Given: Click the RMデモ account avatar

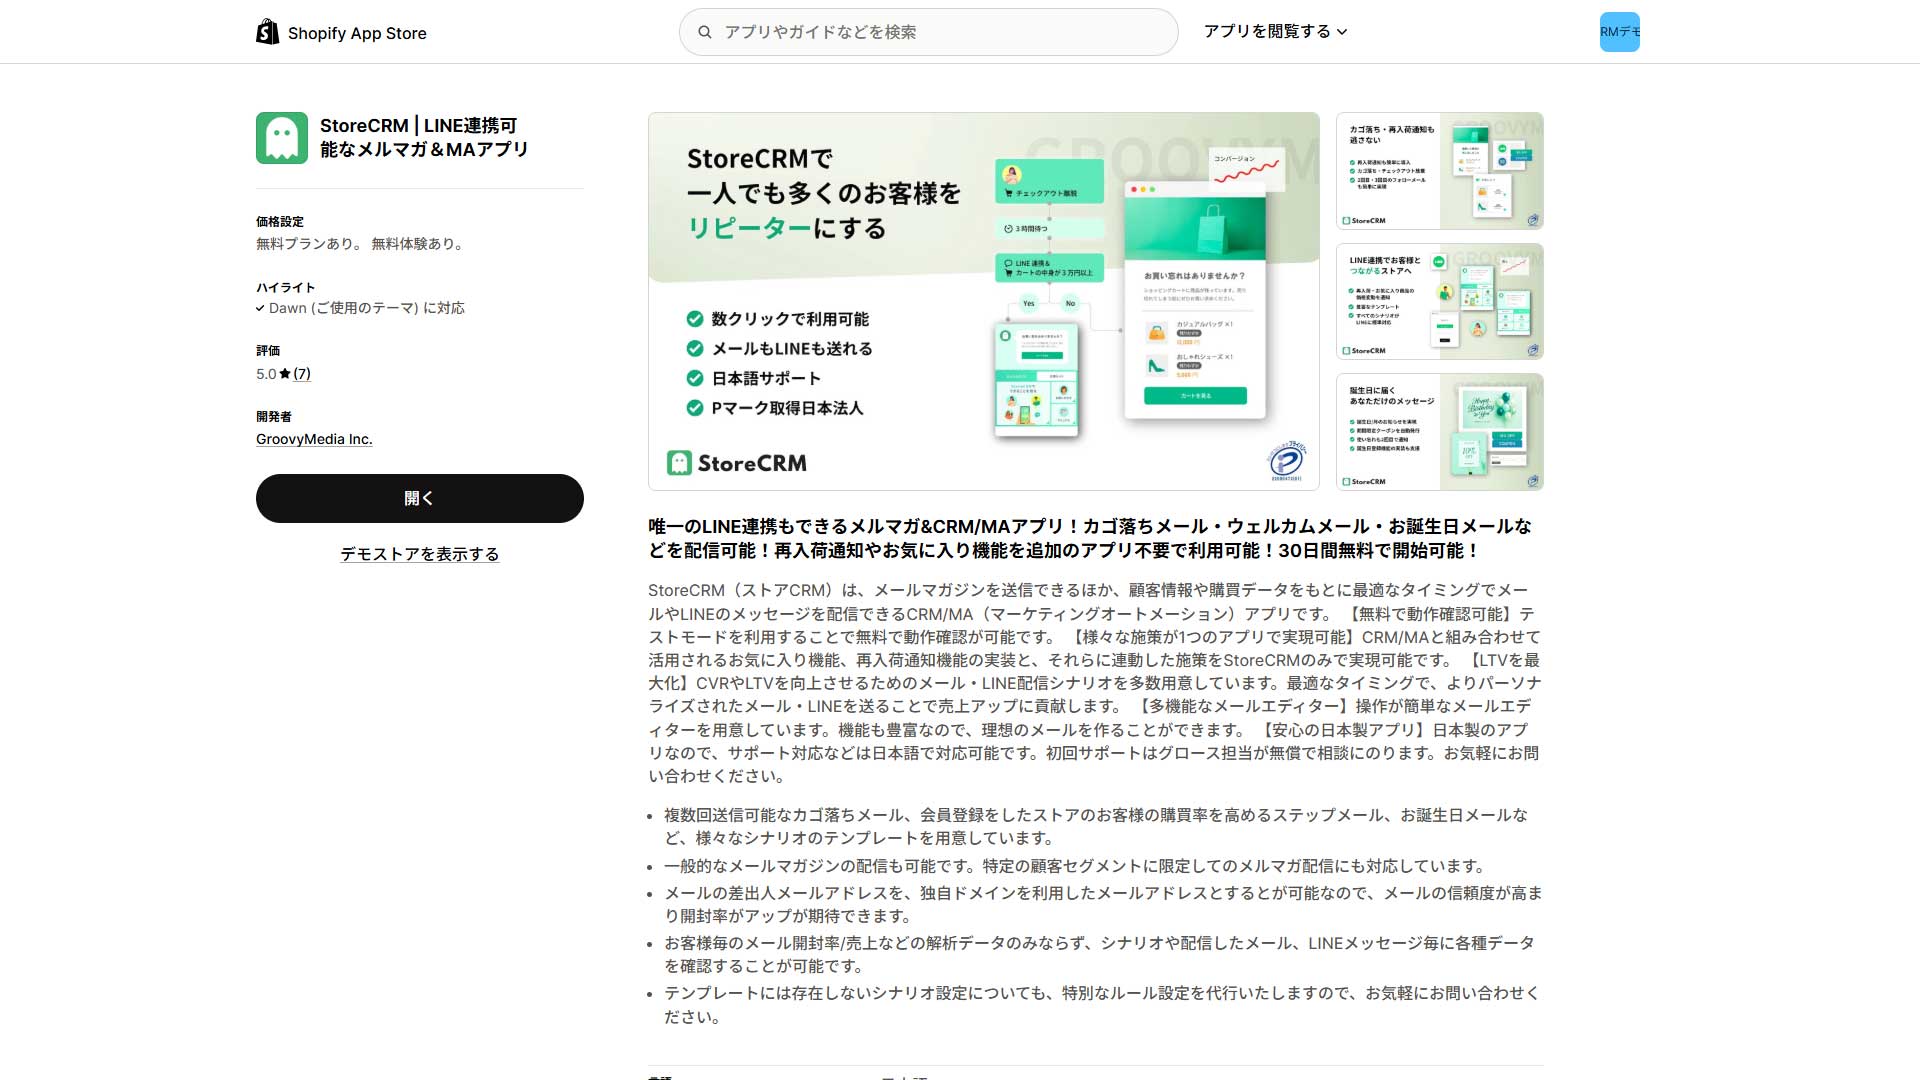Looking at the screenshot, I should click(x=1620, y=32).
